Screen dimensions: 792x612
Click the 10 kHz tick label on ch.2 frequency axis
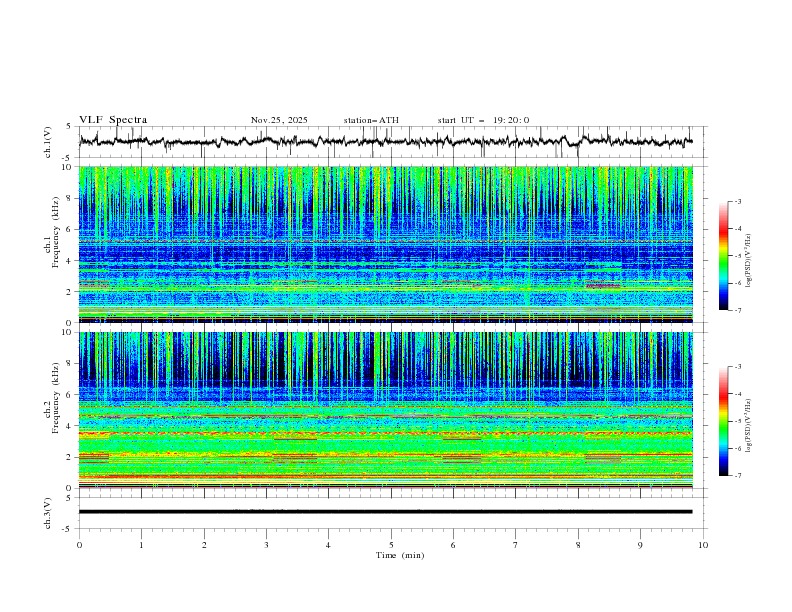click(68, 332)
